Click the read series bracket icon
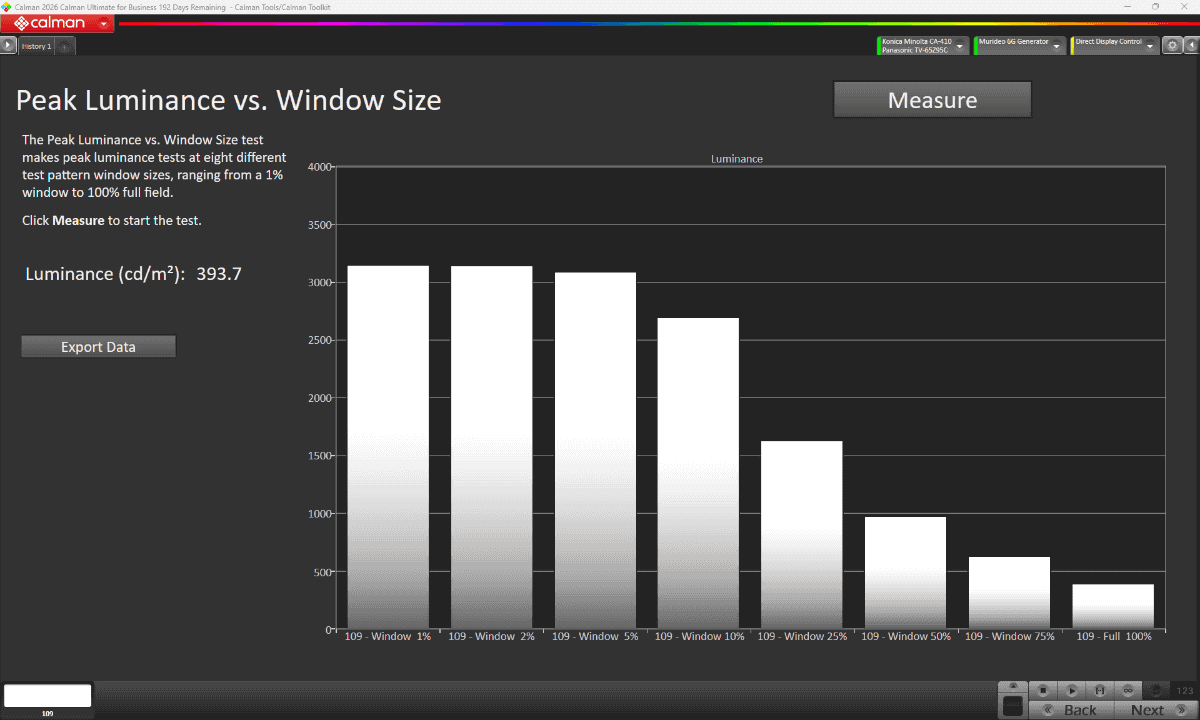The width and height of the screenshot is (1200, 720). 1099,690
